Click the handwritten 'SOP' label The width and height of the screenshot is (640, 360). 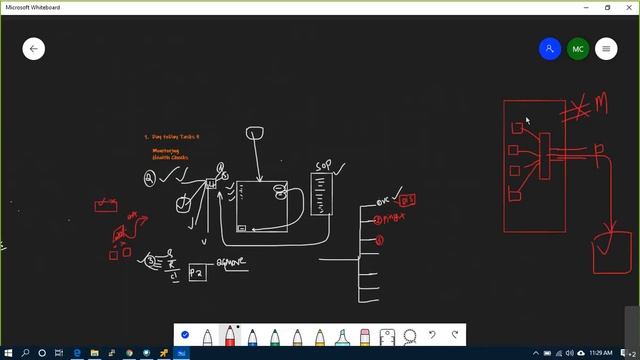323,166
